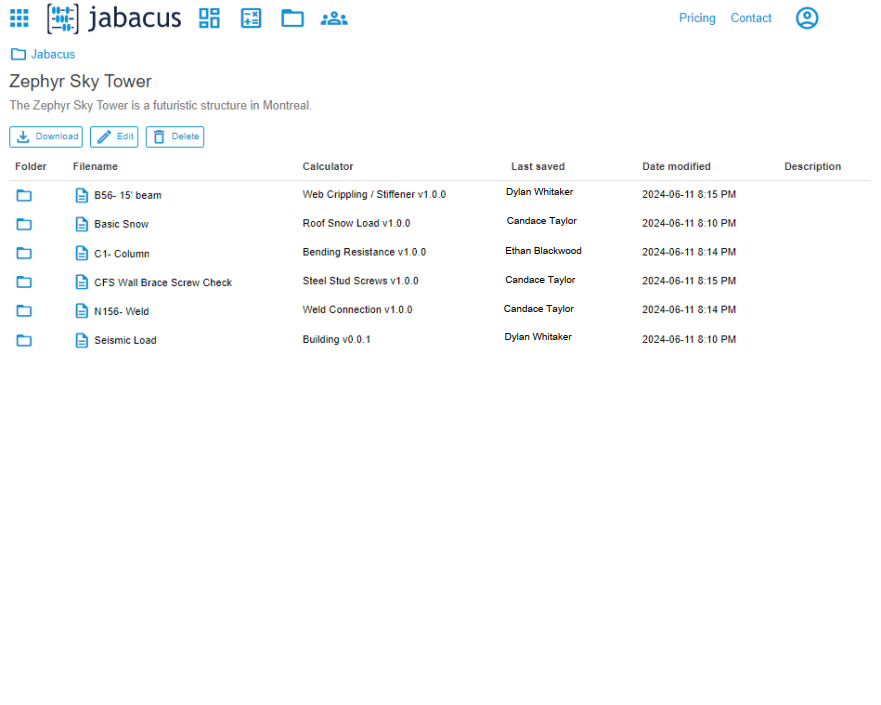The height and width of the screenshot is (705, 881).
Task: Click file icon beside Basic Snow
Action: click(82, 224)
